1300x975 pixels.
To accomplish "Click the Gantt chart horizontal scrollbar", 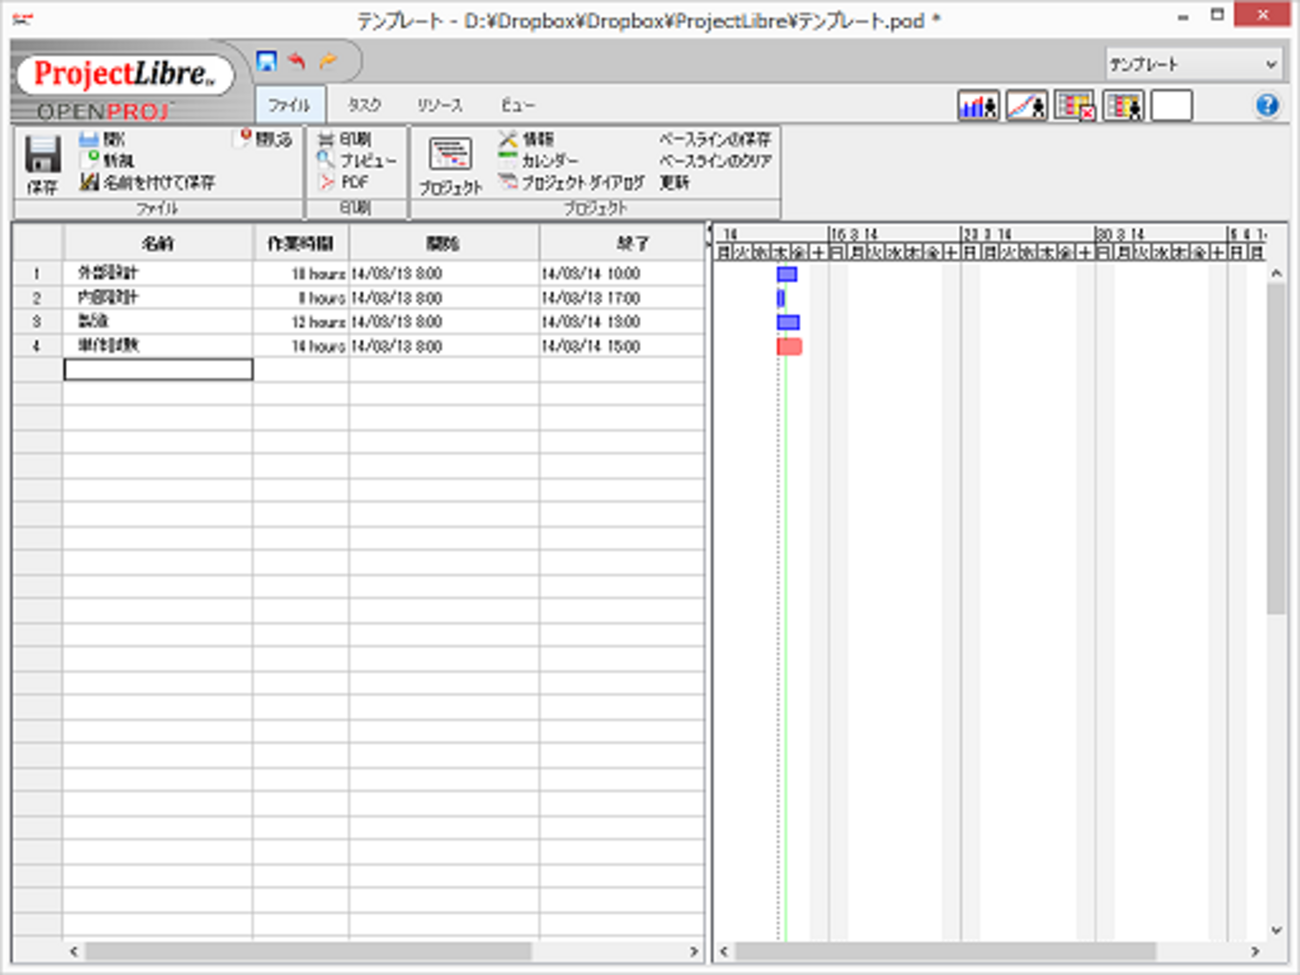I will 945,951.
